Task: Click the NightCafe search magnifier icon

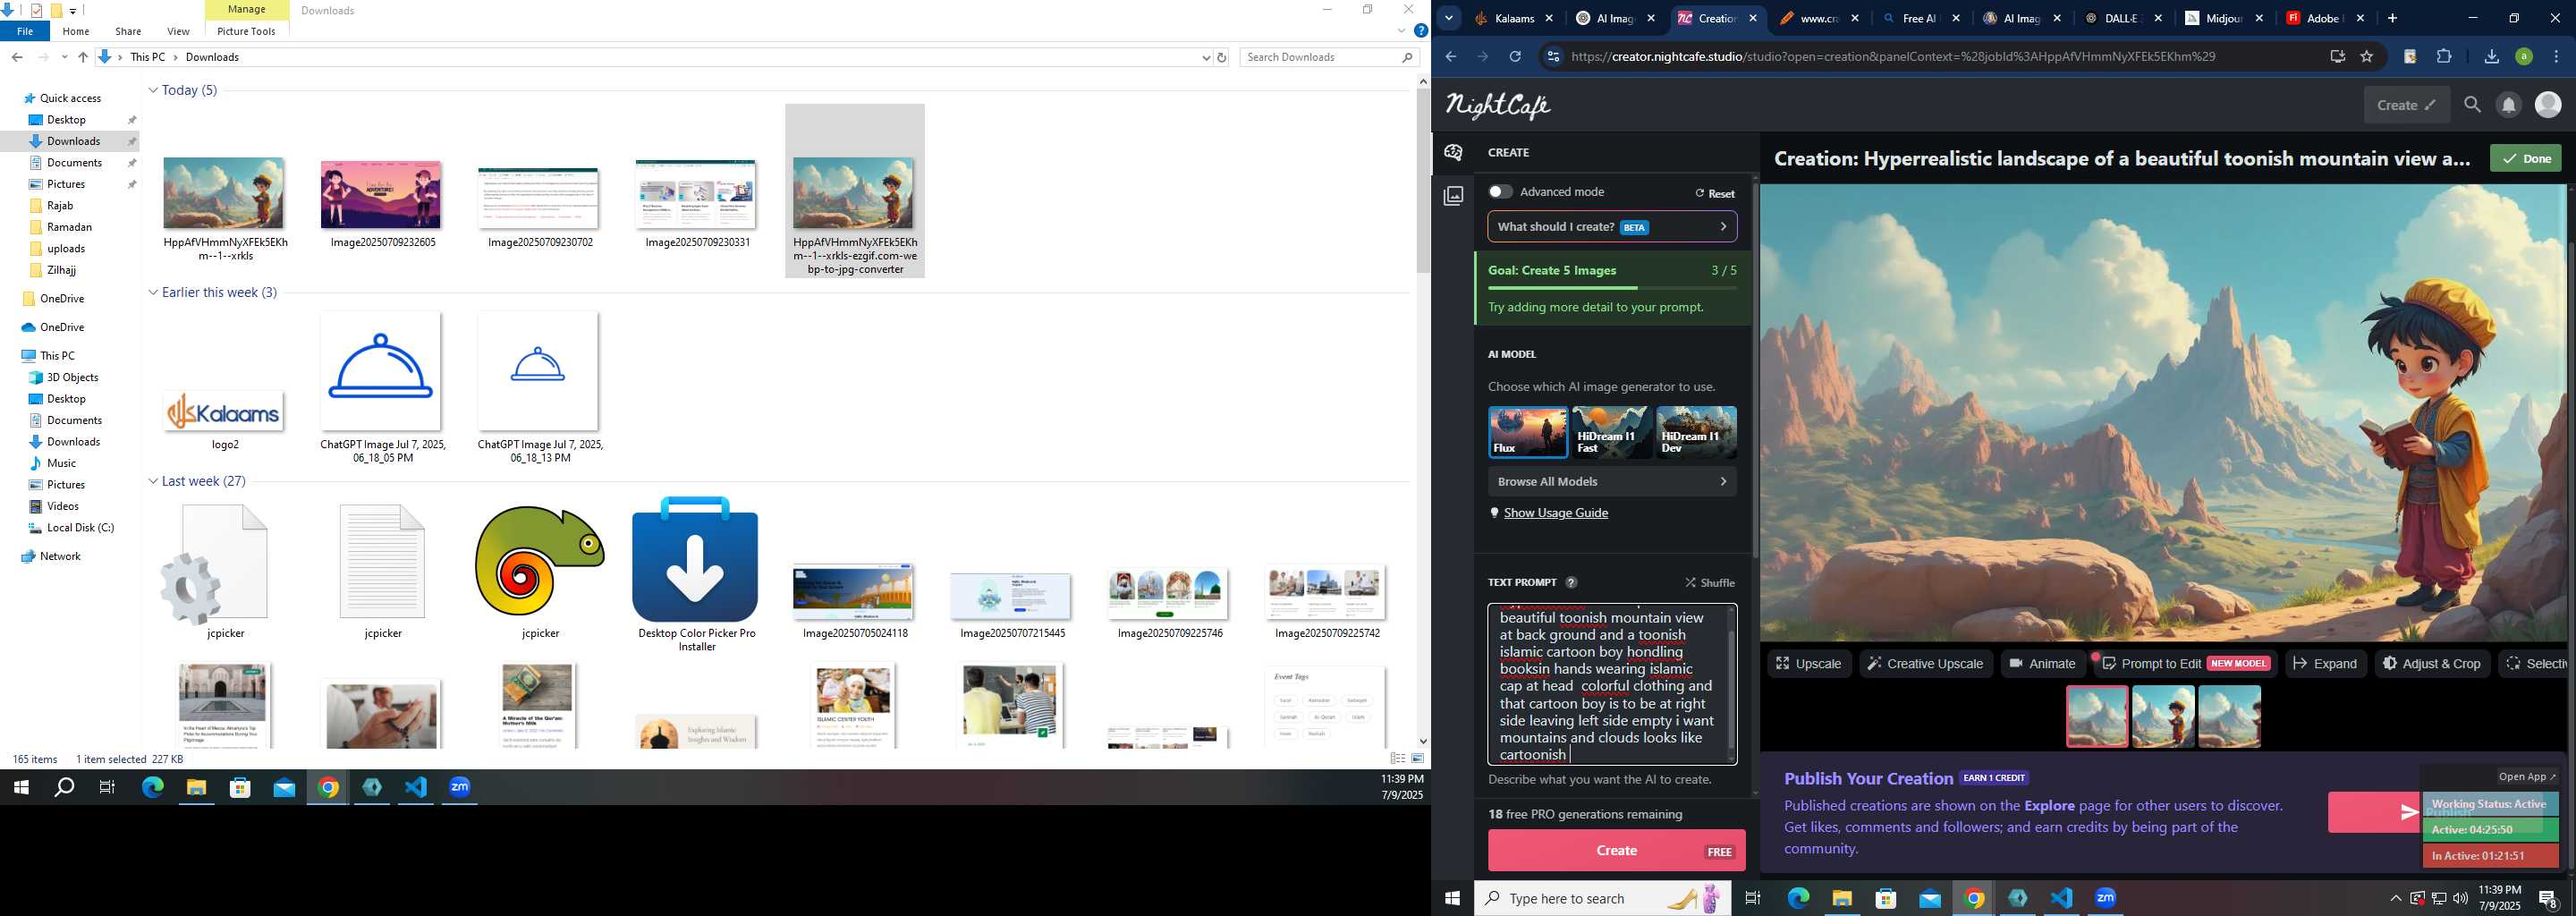Action: tap(2472, 104)
